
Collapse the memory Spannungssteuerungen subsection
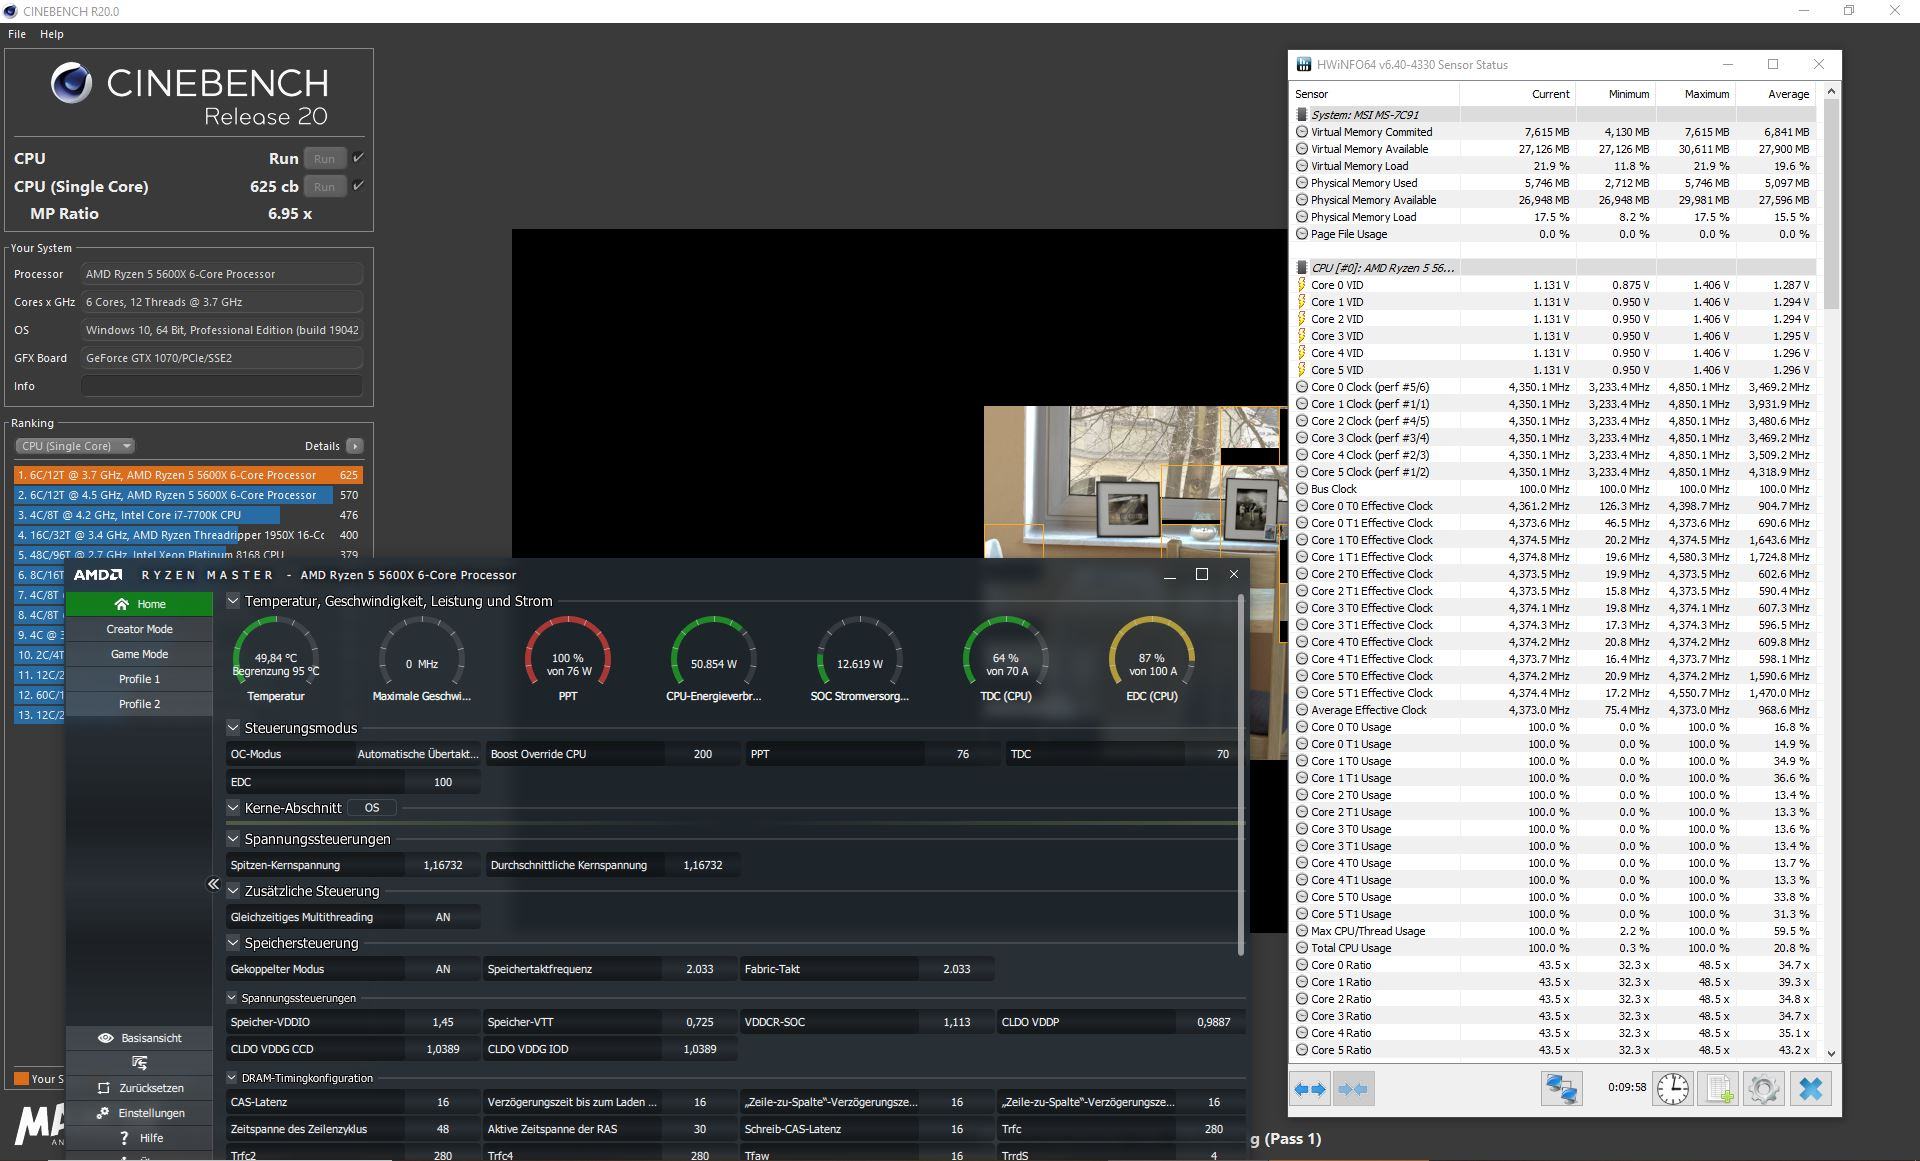232,998
